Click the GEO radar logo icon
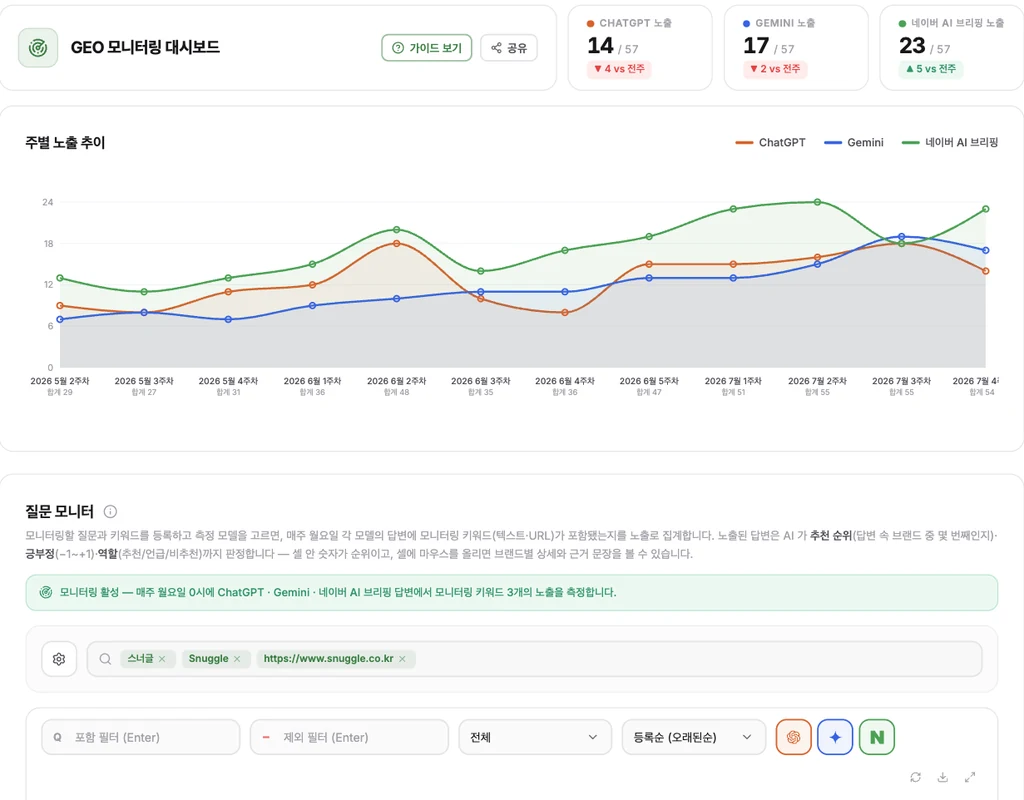 click(38, 48)
